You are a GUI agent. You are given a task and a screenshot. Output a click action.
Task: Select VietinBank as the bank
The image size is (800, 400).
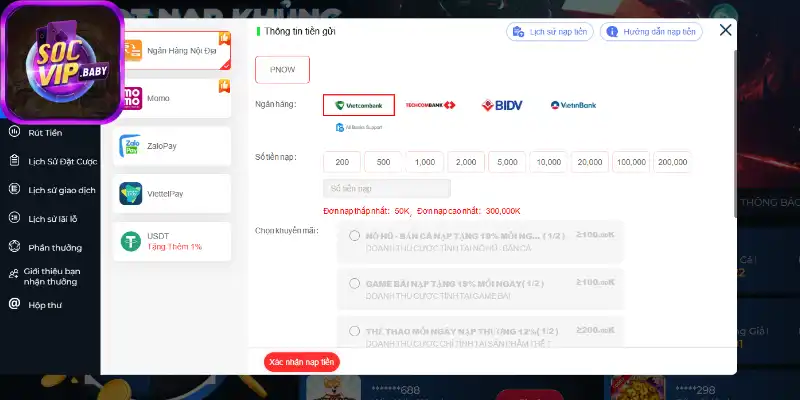pyautogui.click(x=573, y=105)
